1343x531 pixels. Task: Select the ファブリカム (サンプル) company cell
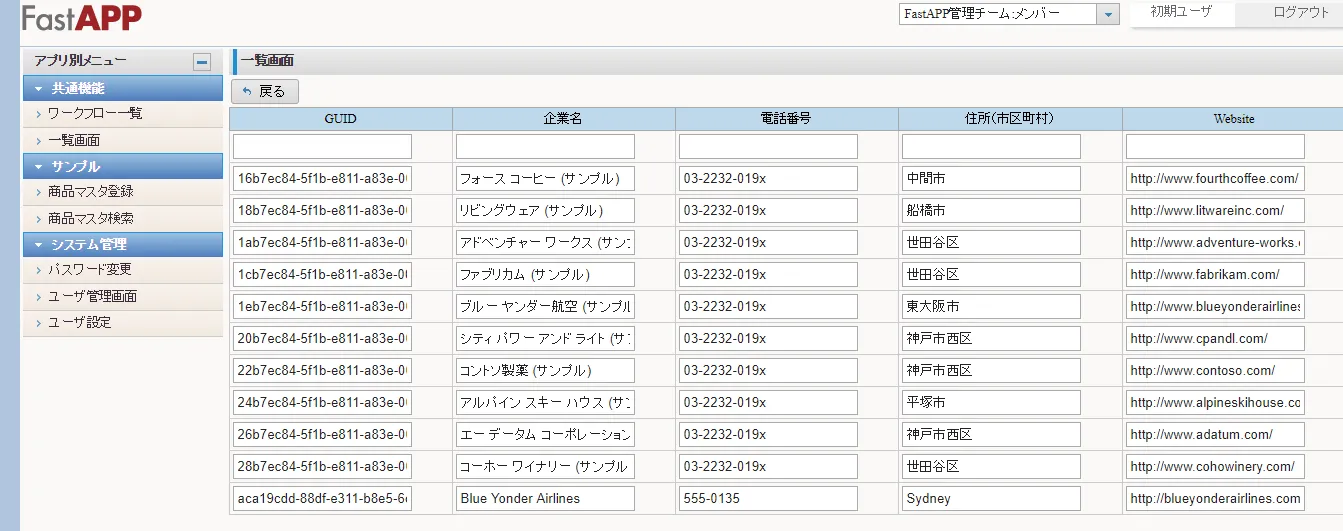point(545,275)
